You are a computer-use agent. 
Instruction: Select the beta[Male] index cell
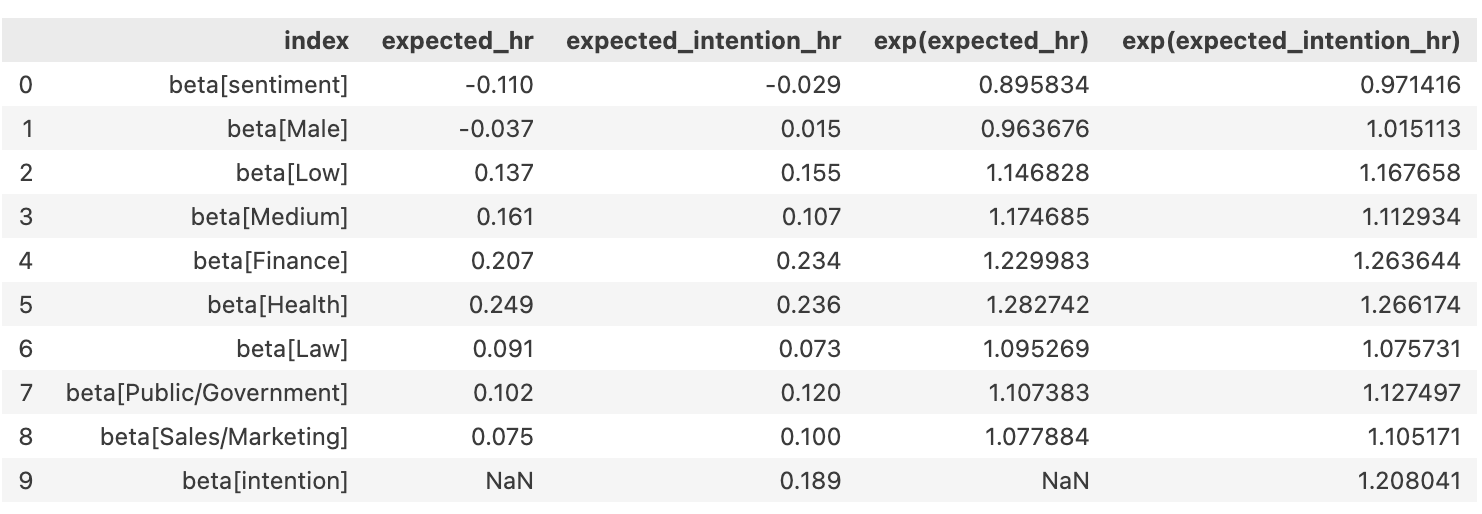click(x=287, y=129)
